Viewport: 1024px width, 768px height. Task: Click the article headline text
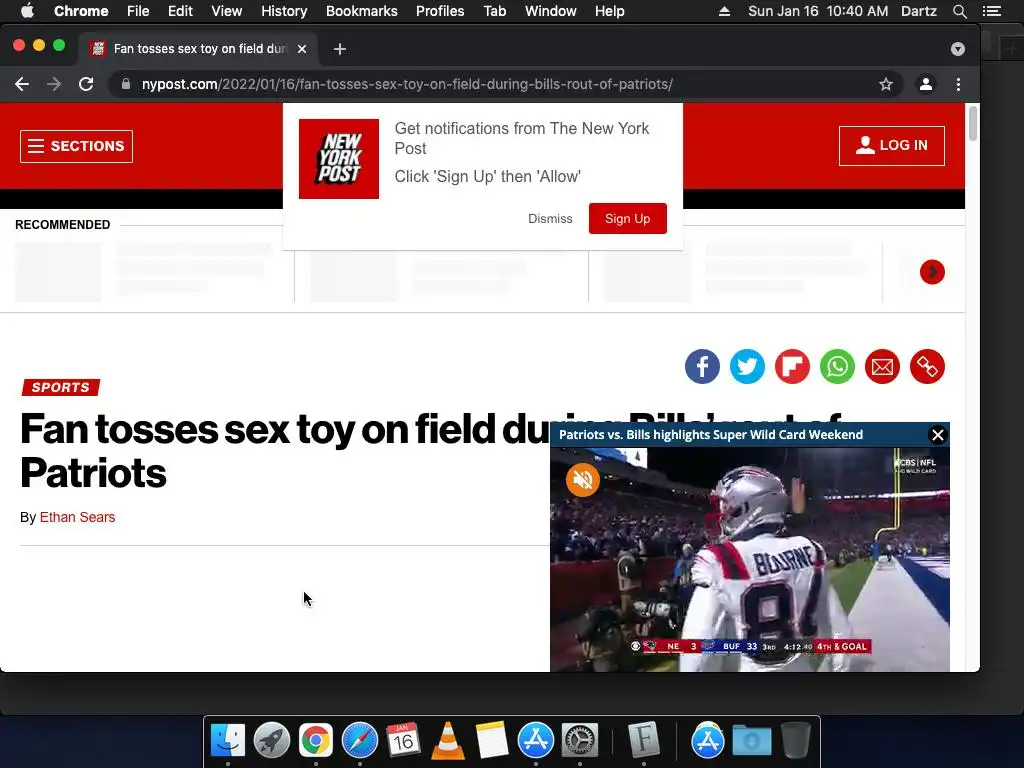[285, 451]
